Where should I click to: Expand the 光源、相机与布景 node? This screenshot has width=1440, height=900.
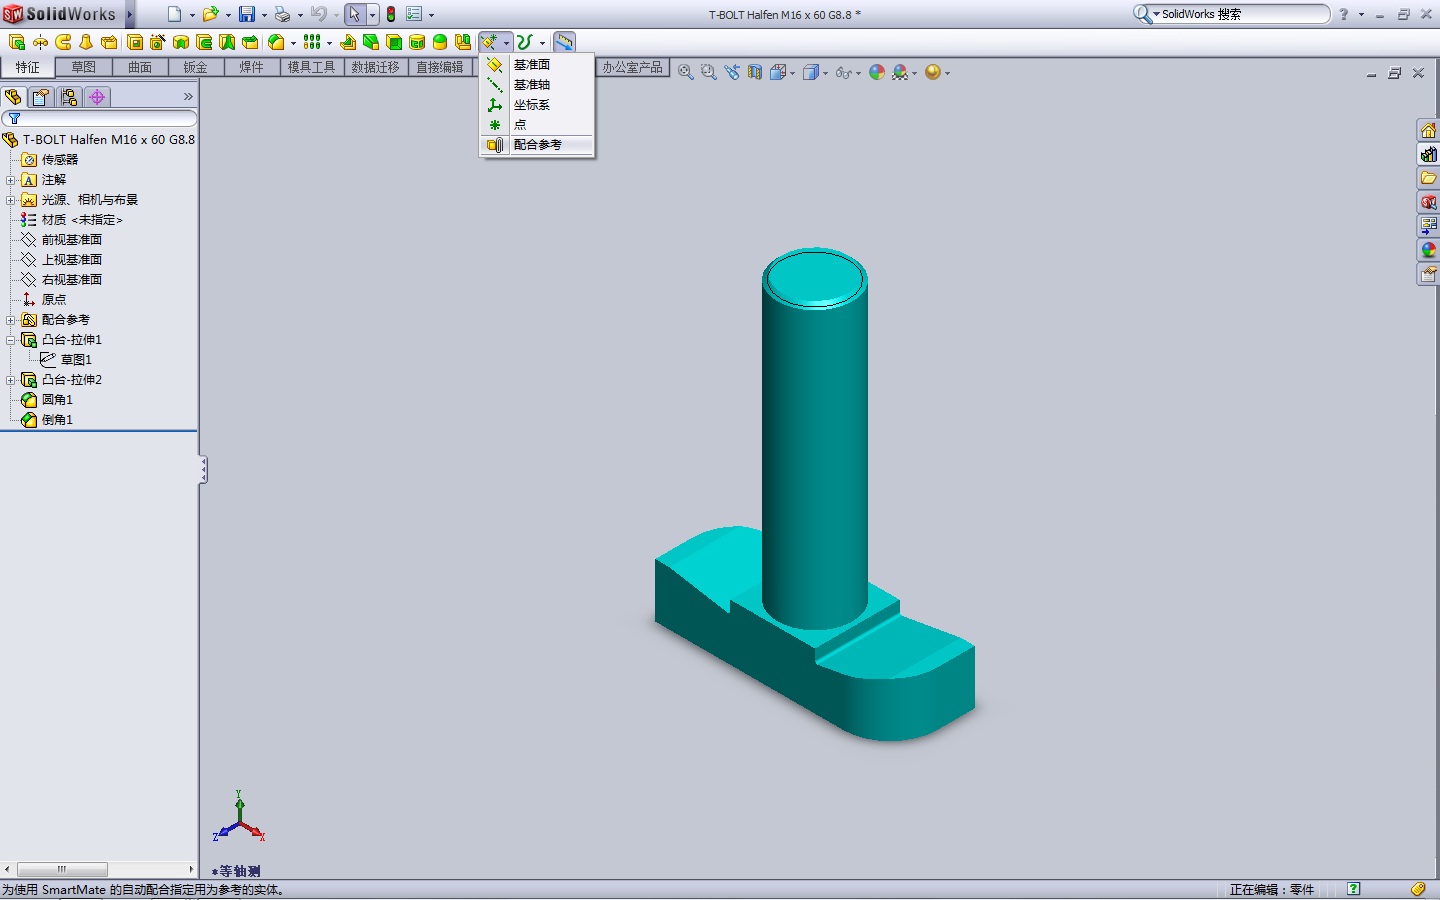10,200
